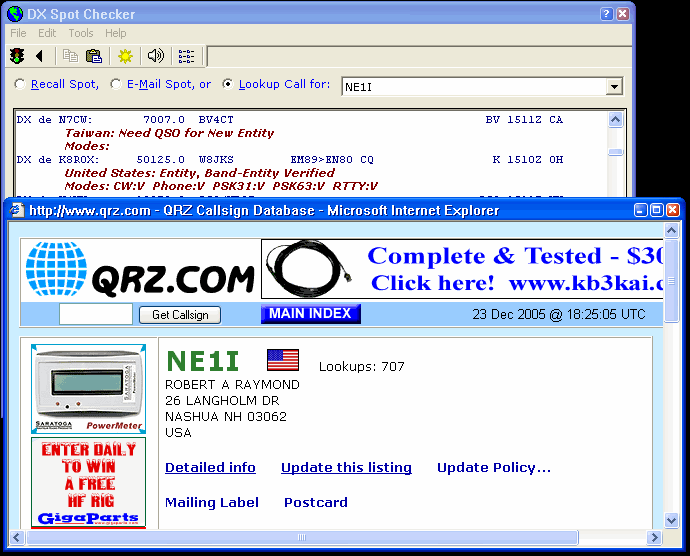Select the Recall Spot radio button

pyautogui.click(x=20, y=84)
